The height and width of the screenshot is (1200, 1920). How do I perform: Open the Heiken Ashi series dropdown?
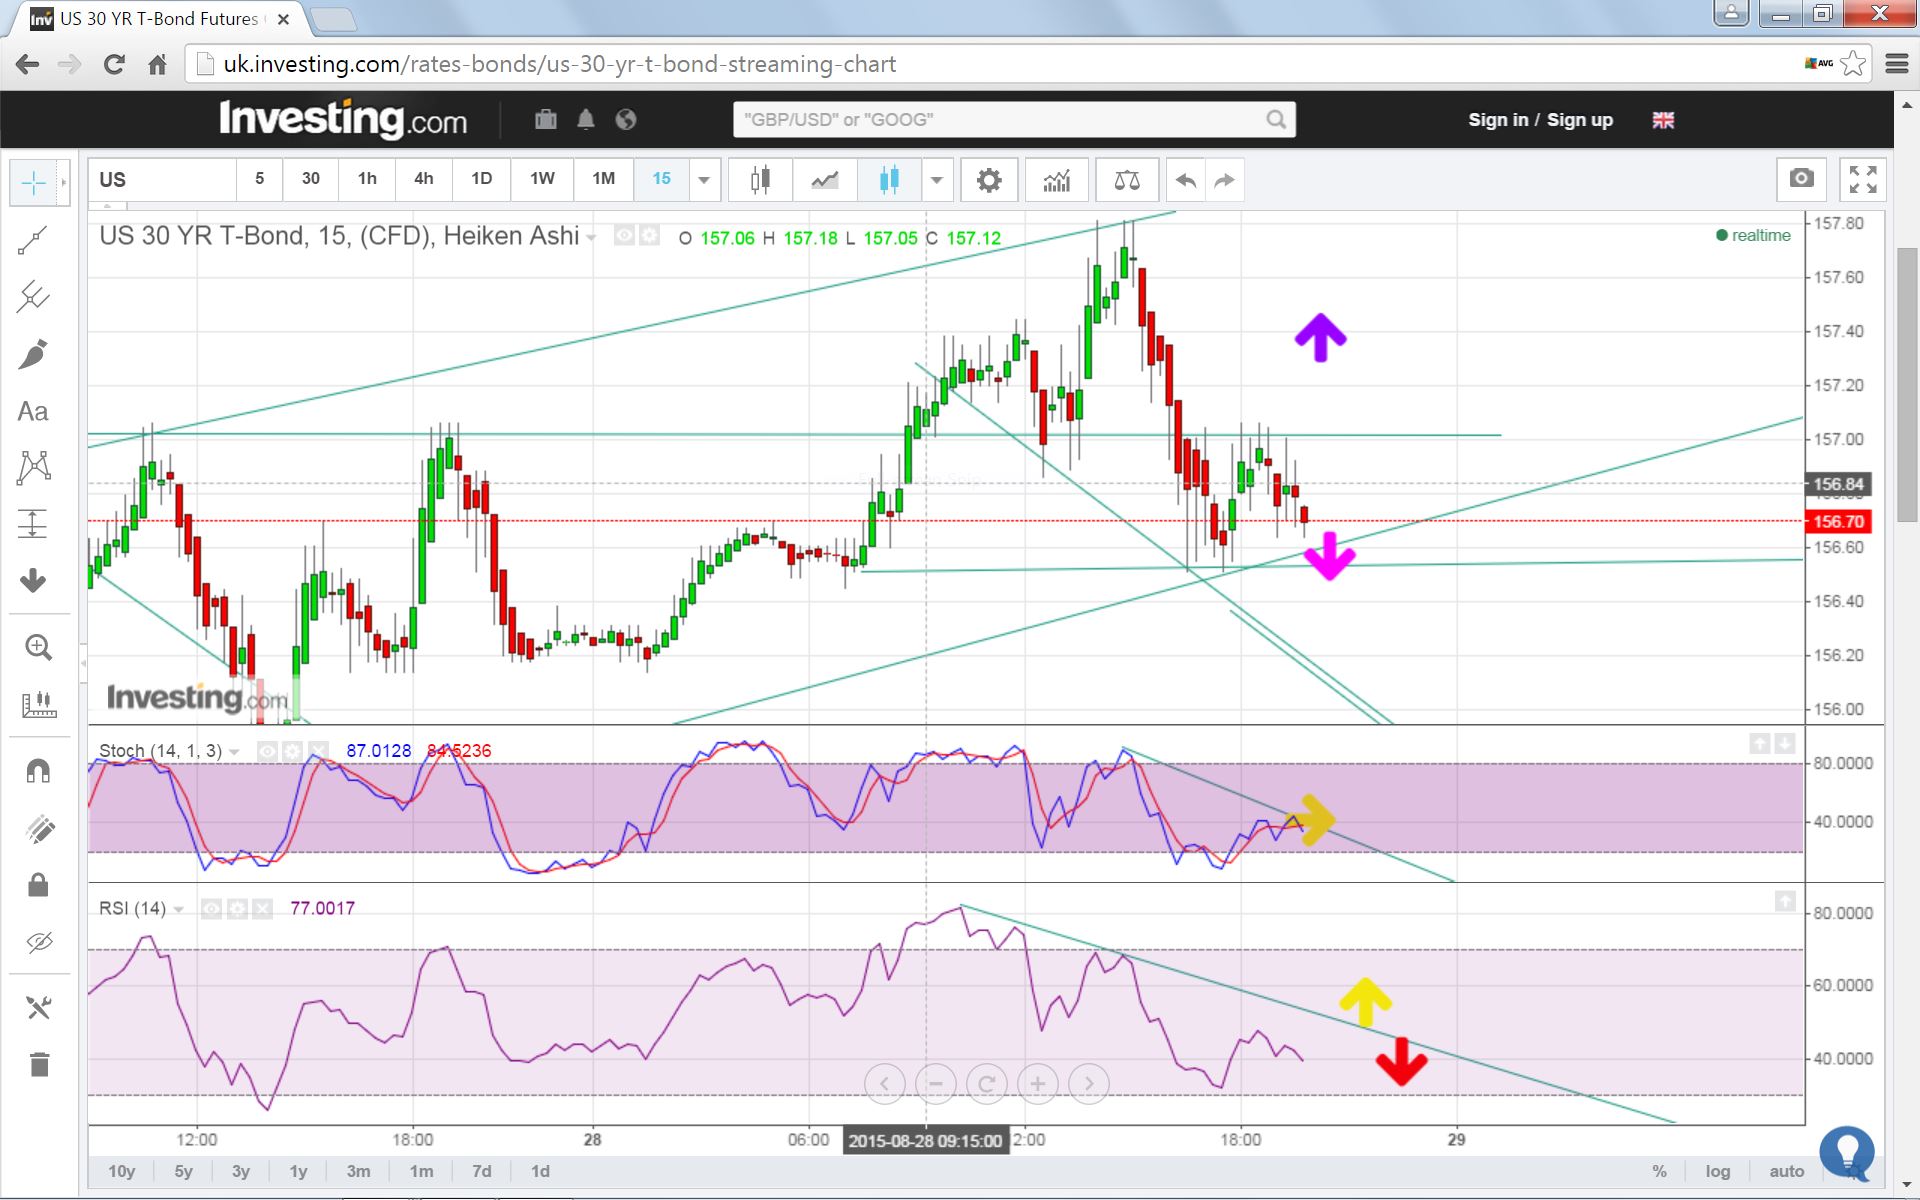pyautogui.click(x=591, y=238)
